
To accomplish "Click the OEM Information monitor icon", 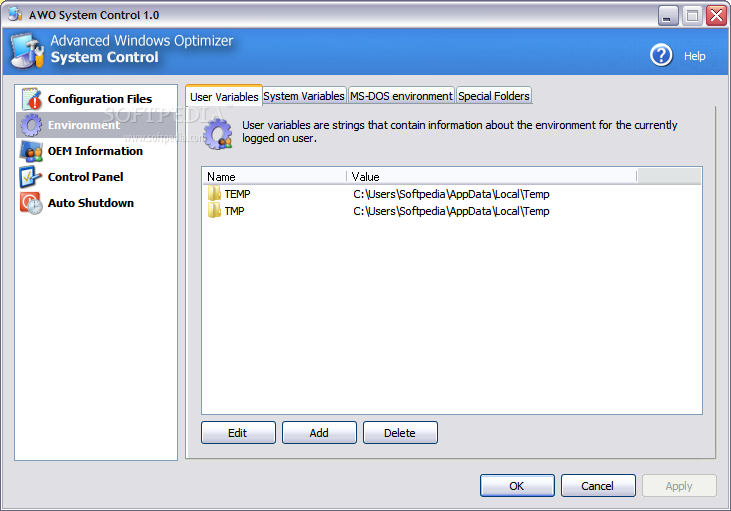I will tap(31, 151).
